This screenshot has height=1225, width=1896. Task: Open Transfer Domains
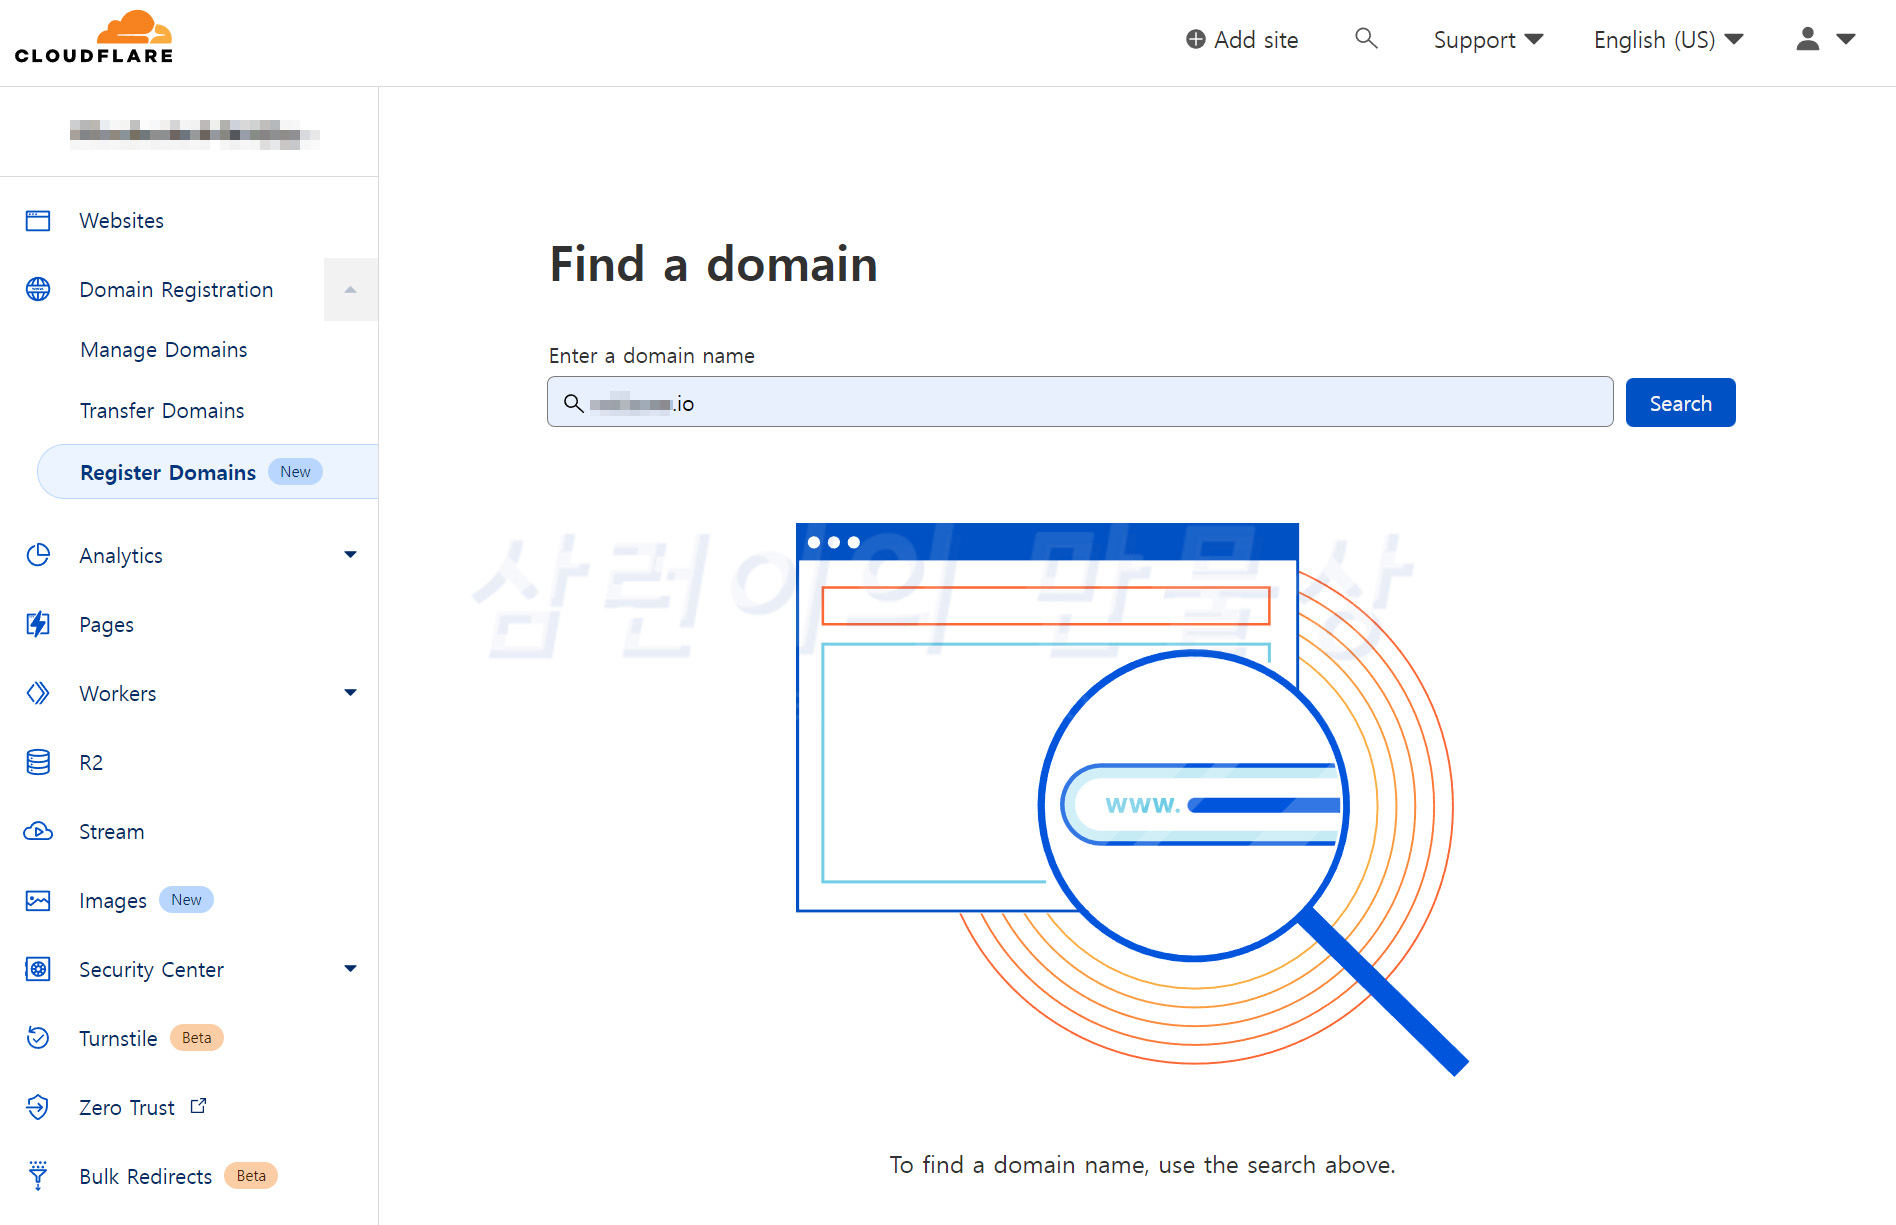[162, 411]
